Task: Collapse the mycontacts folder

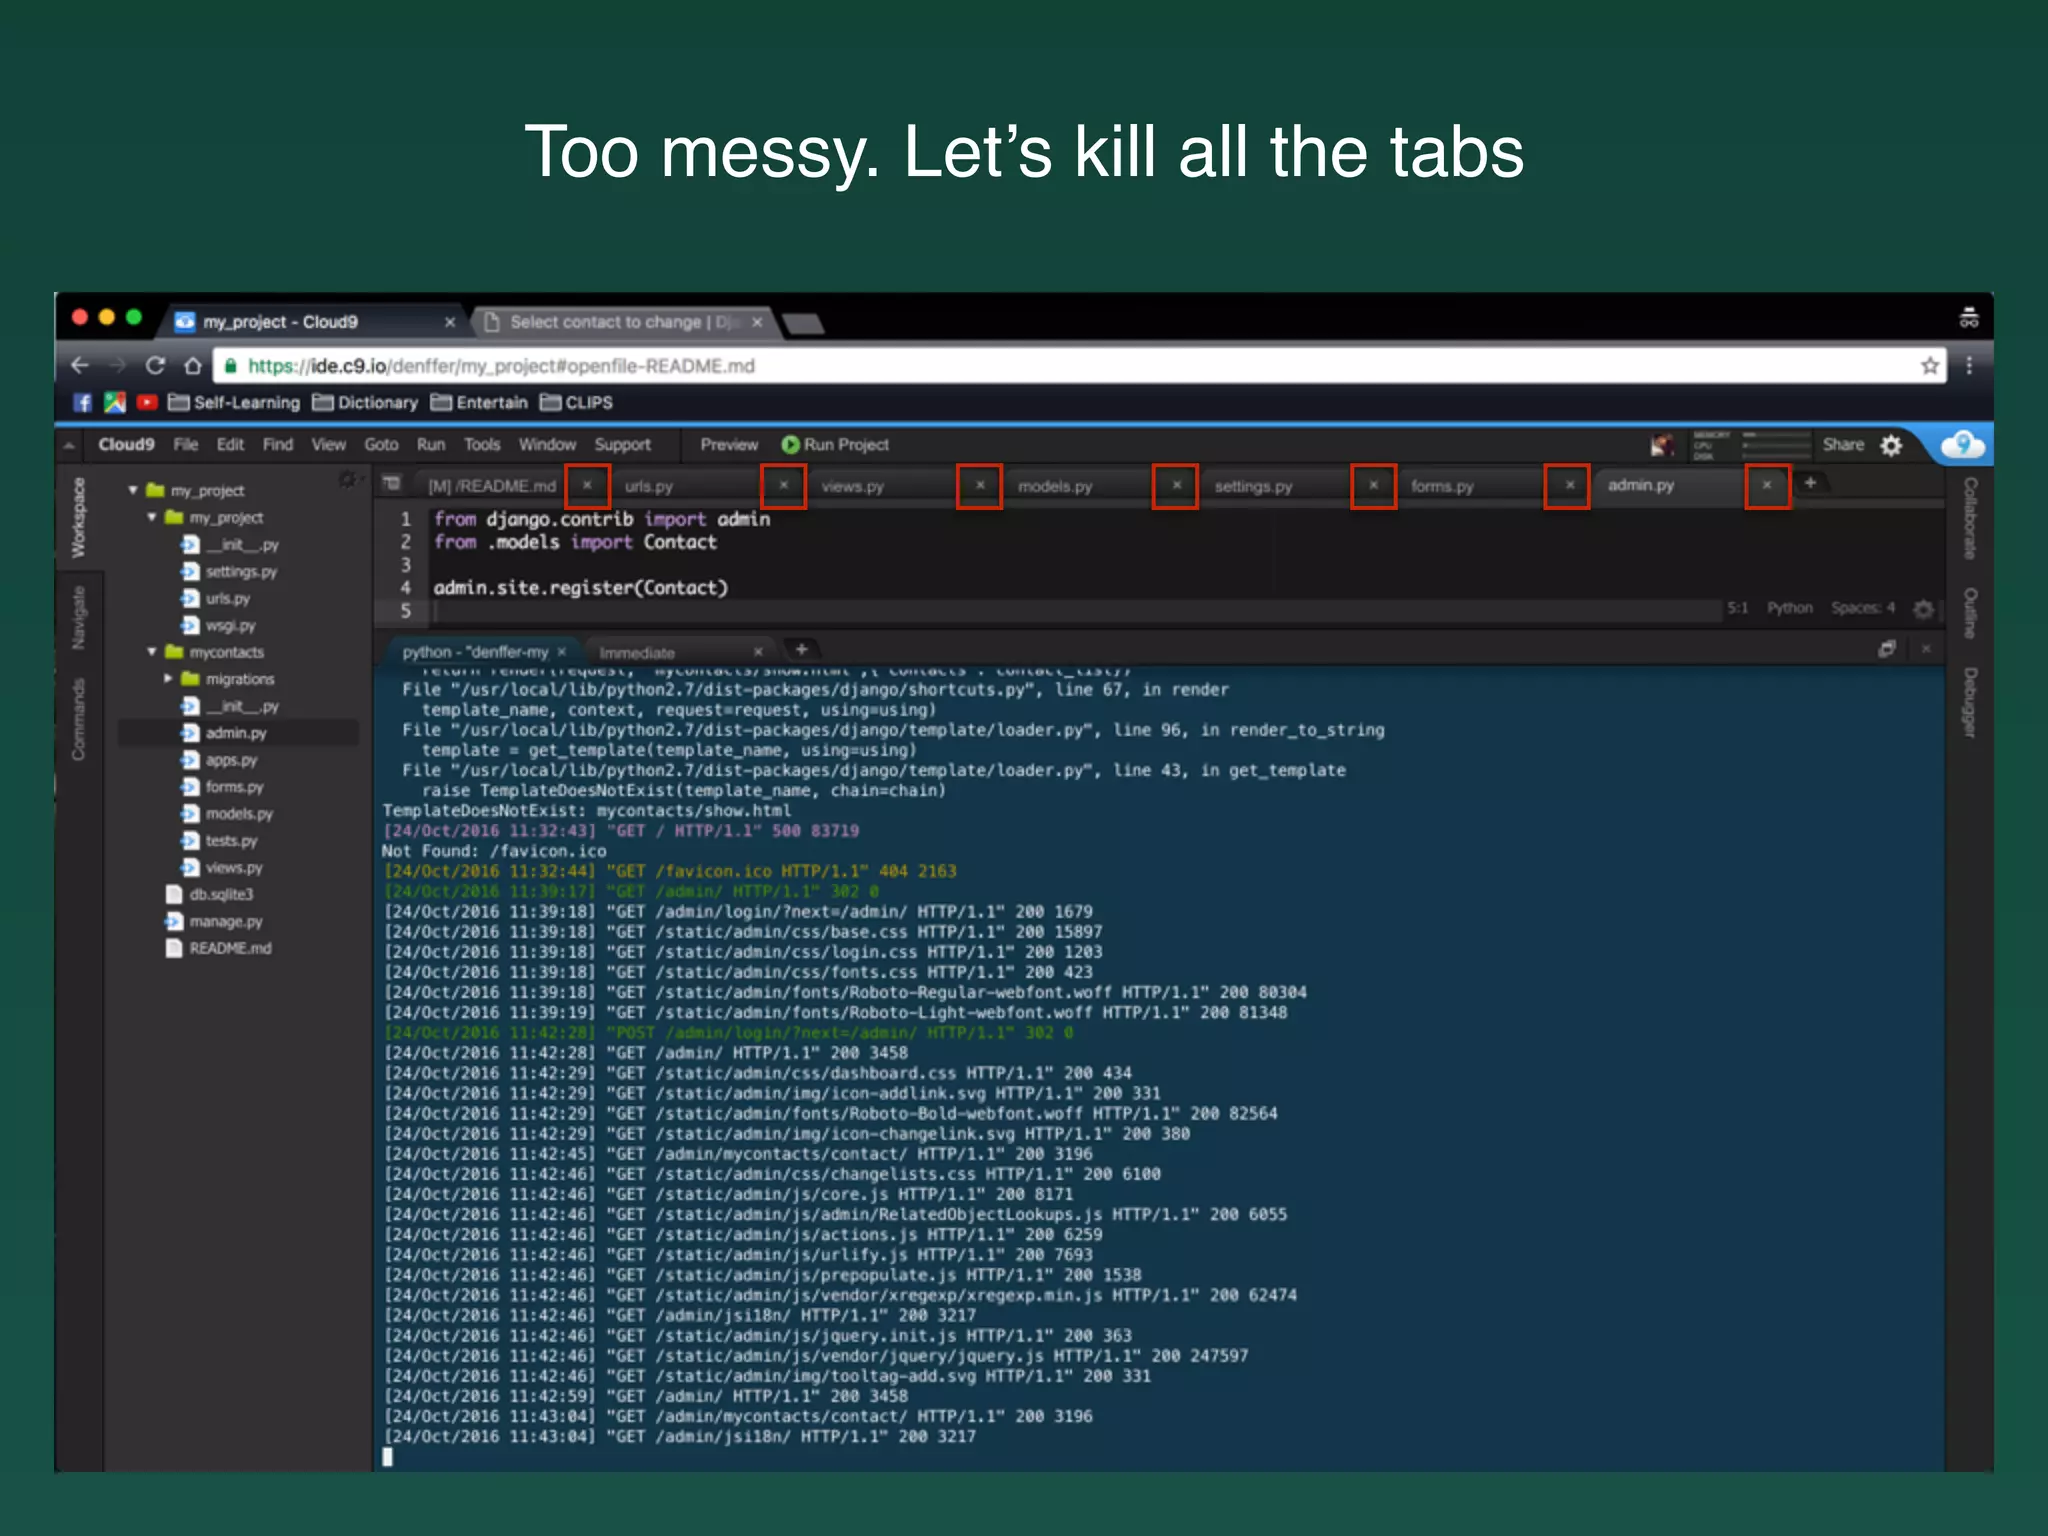Action: 152,652
